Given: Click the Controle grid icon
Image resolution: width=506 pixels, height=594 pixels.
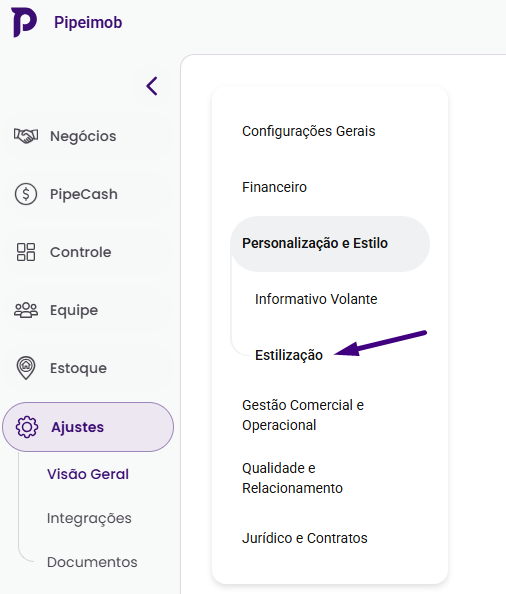Looking at the screenshot, I should point(26,252).
